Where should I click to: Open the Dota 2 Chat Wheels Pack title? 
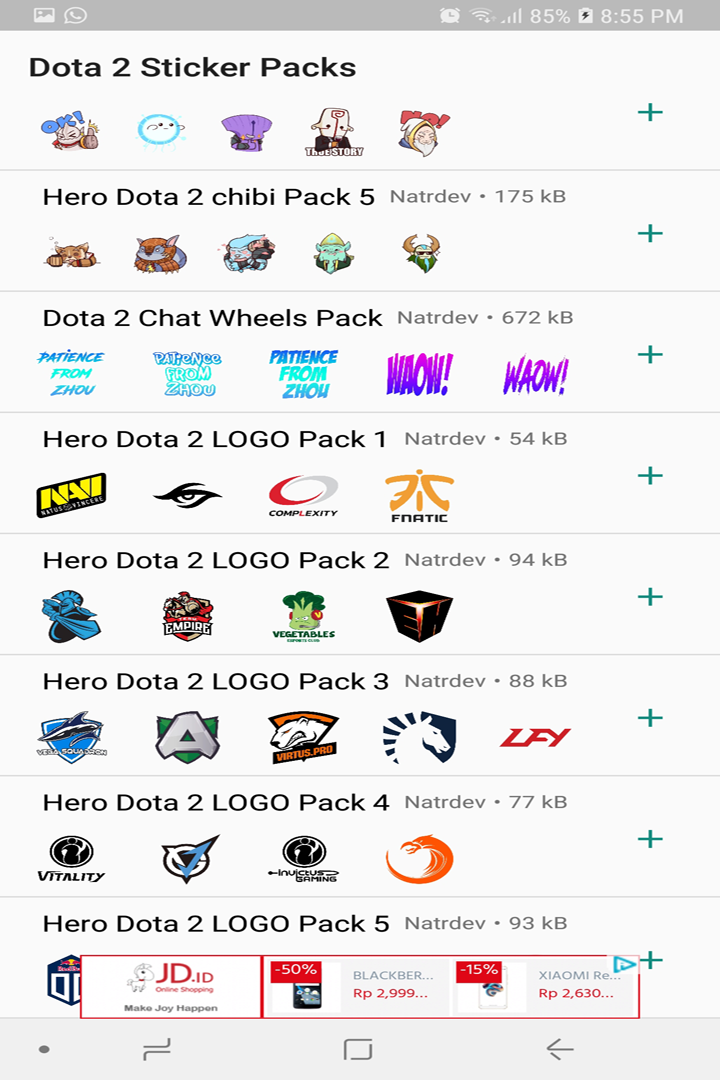coord(212,318)
